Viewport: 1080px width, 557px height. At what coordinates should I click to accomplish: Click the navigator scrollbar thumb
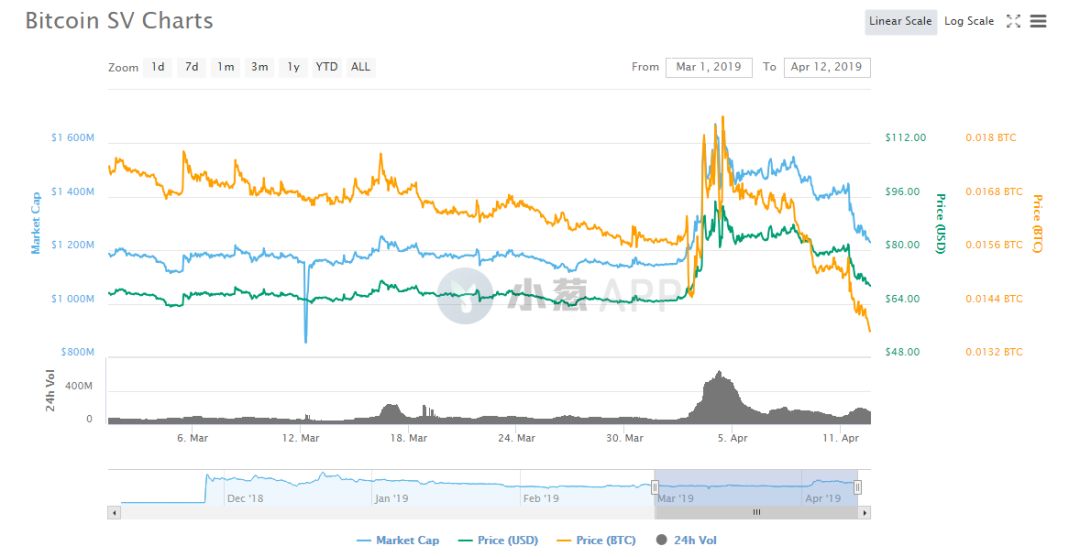coord(756,512)
